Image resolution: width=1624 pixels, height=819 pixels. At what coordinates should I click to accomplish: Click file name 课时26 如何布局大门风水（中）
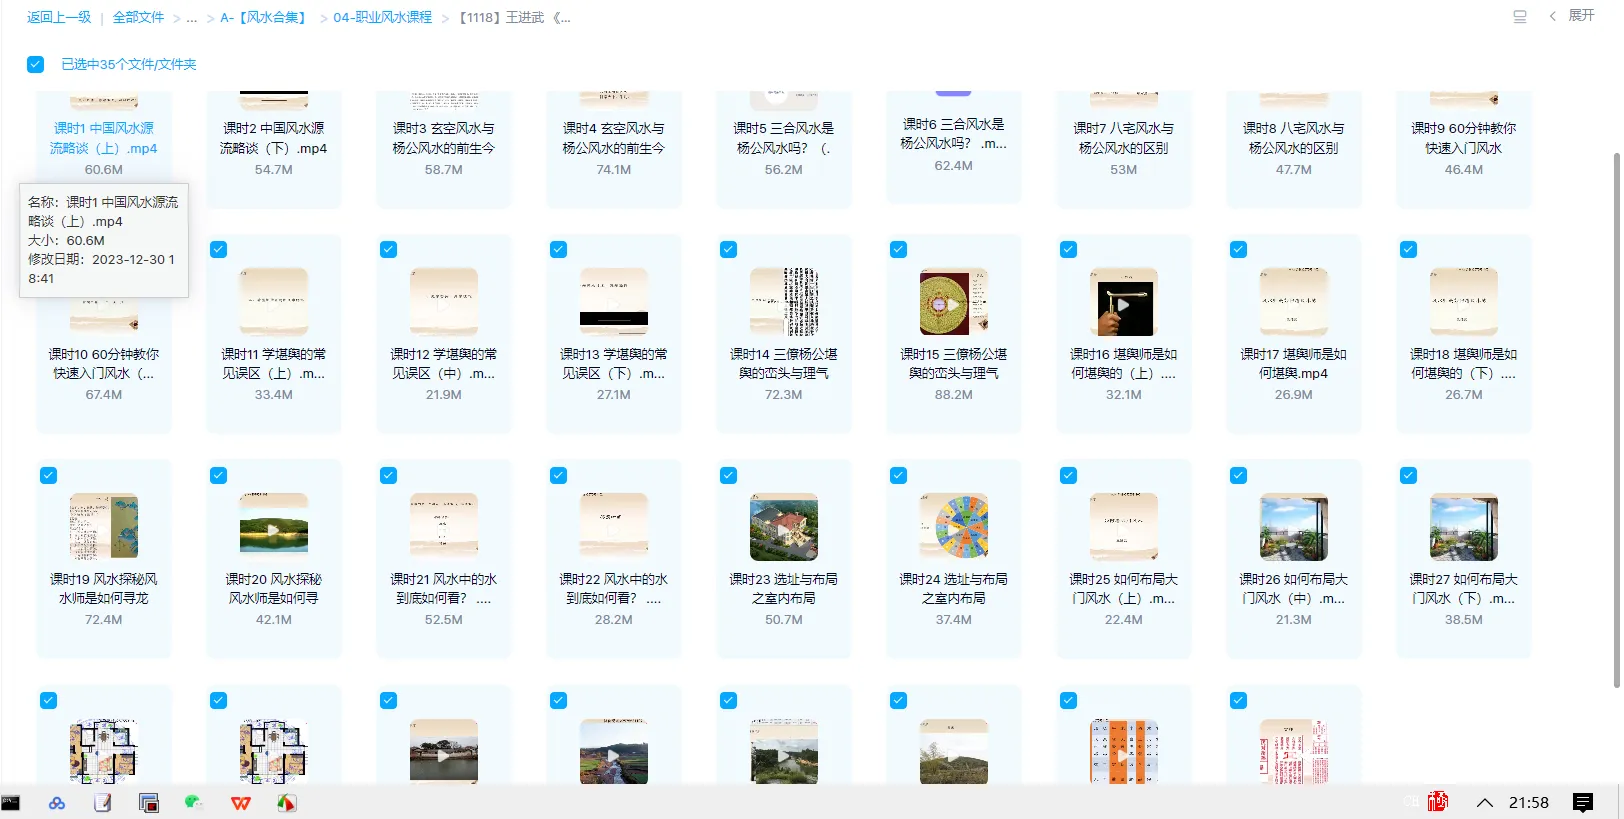[x=1294, y=589]
